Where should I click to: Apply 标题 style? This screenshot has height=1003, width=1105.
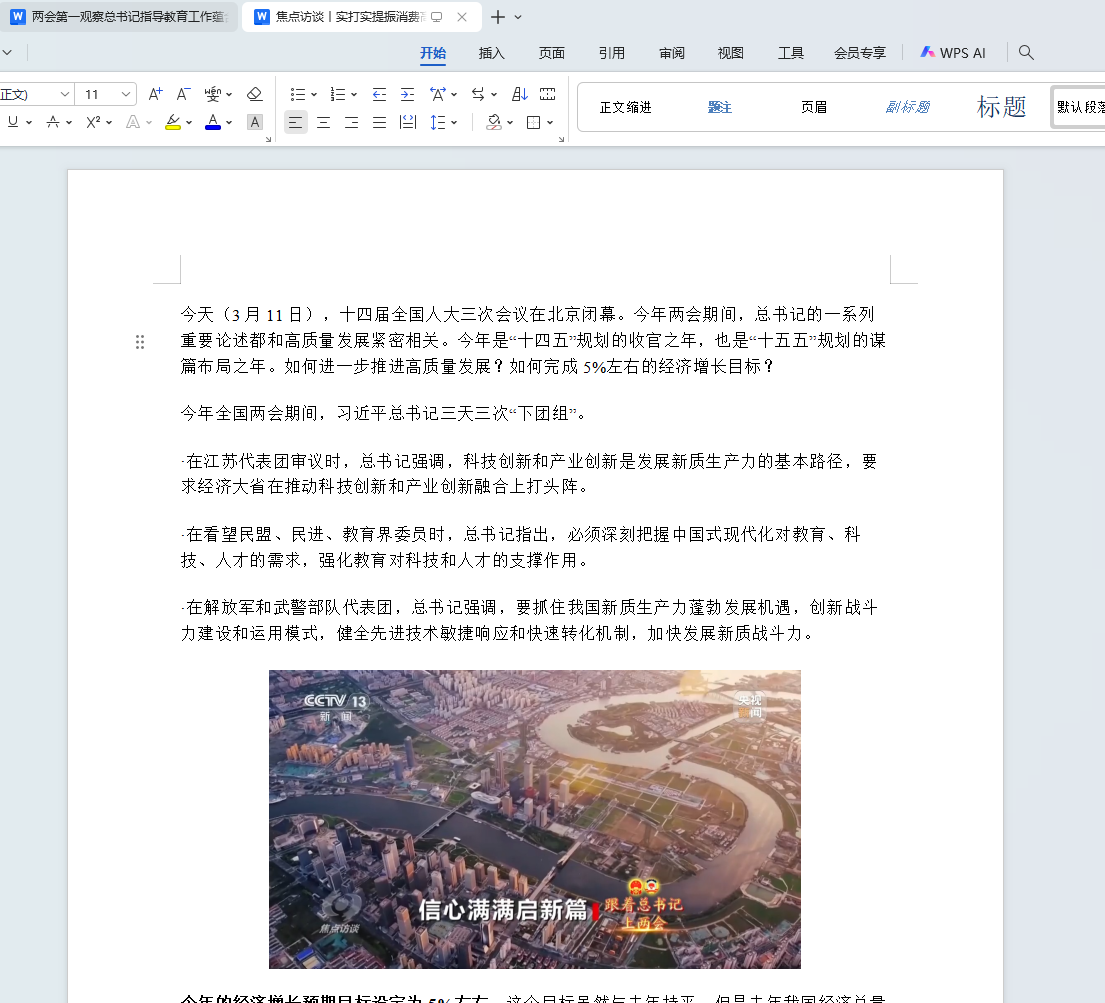(x=1001, y=107)
